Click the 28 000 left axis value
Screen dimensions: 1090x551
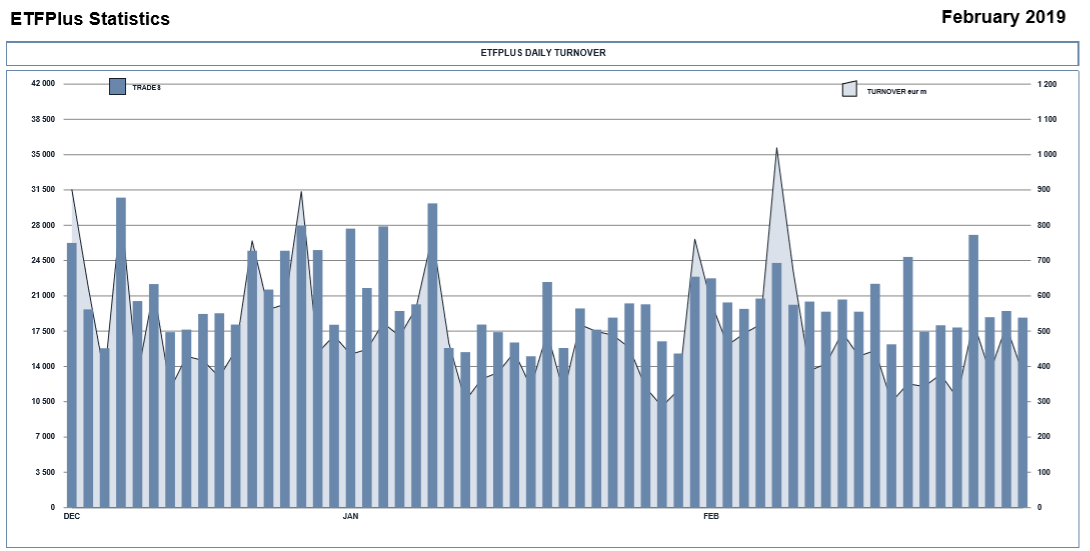point(43,225)
